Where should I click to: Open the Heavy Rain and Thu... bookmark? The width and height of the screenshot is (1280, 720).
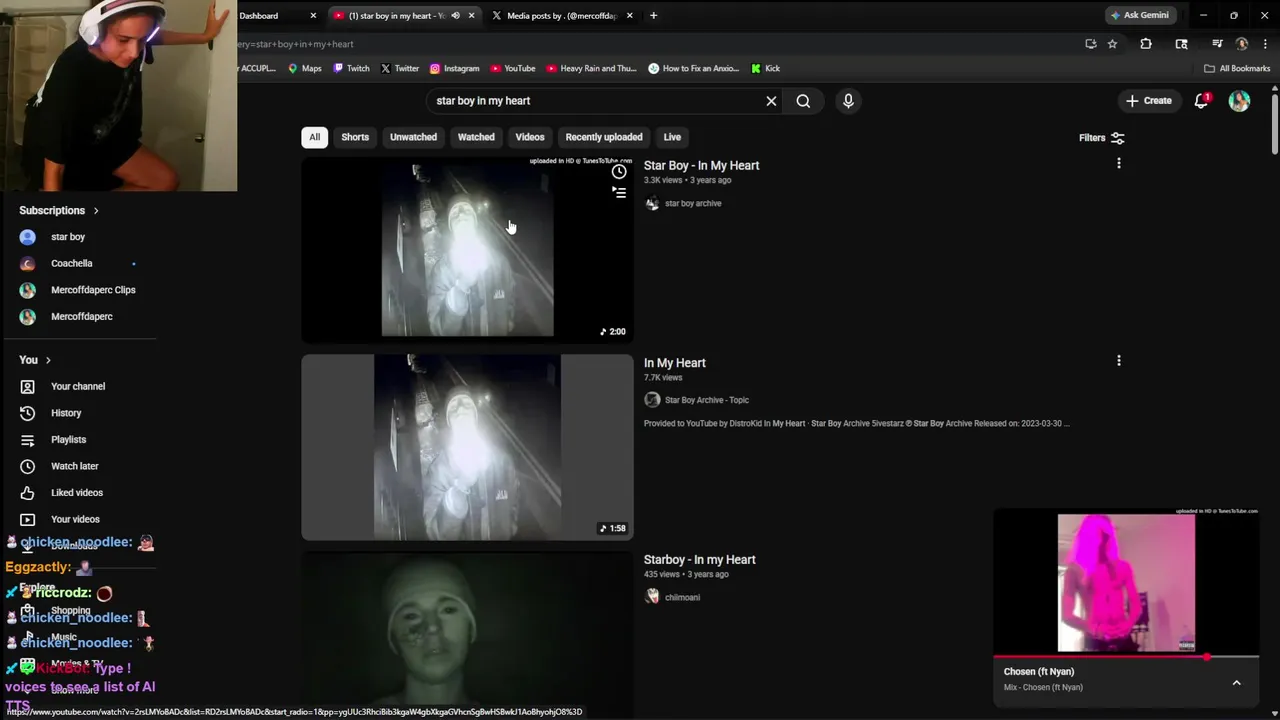pos(591,68)
